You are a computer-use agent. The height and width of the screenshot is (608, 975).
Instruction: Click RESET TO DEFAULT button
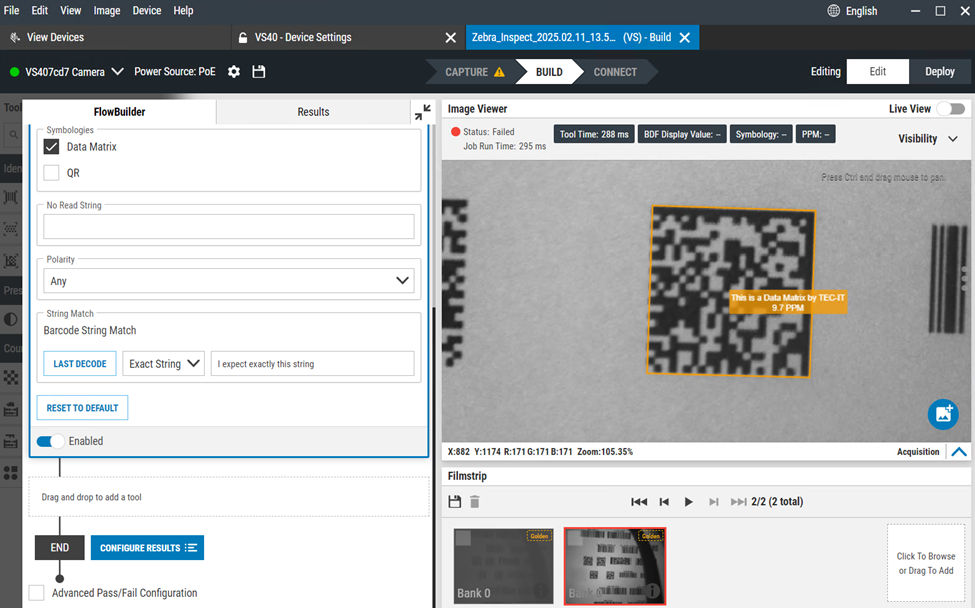pyautogui.click(x=82, y=408)
